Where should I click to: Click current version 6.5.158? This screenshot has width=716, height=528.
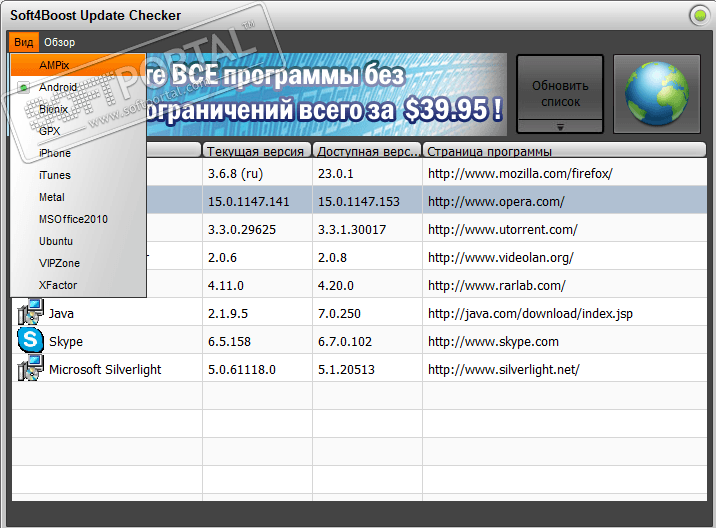tap(229, 341)
